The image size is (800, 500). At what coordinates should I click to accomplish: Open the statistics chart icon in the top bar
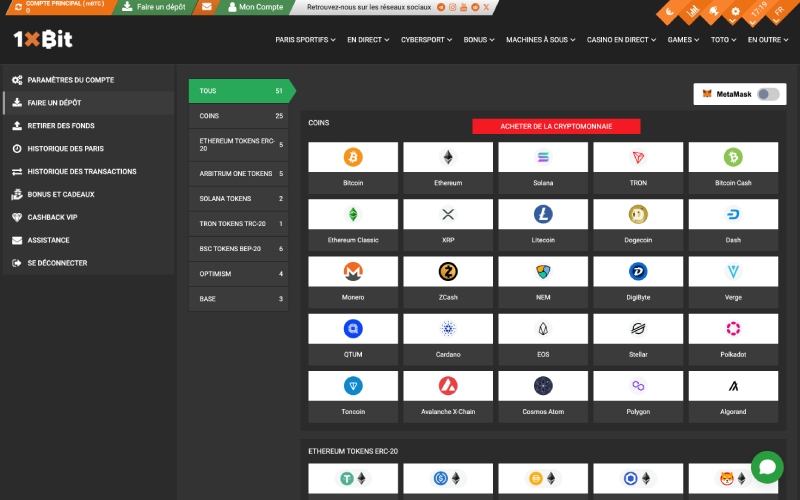pos(692,11)
